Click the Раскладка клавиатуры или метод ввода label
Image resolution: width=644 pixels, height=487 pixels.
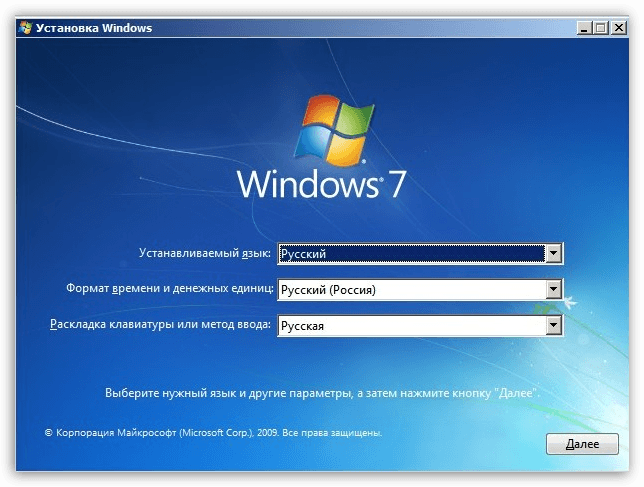(159, 325)
